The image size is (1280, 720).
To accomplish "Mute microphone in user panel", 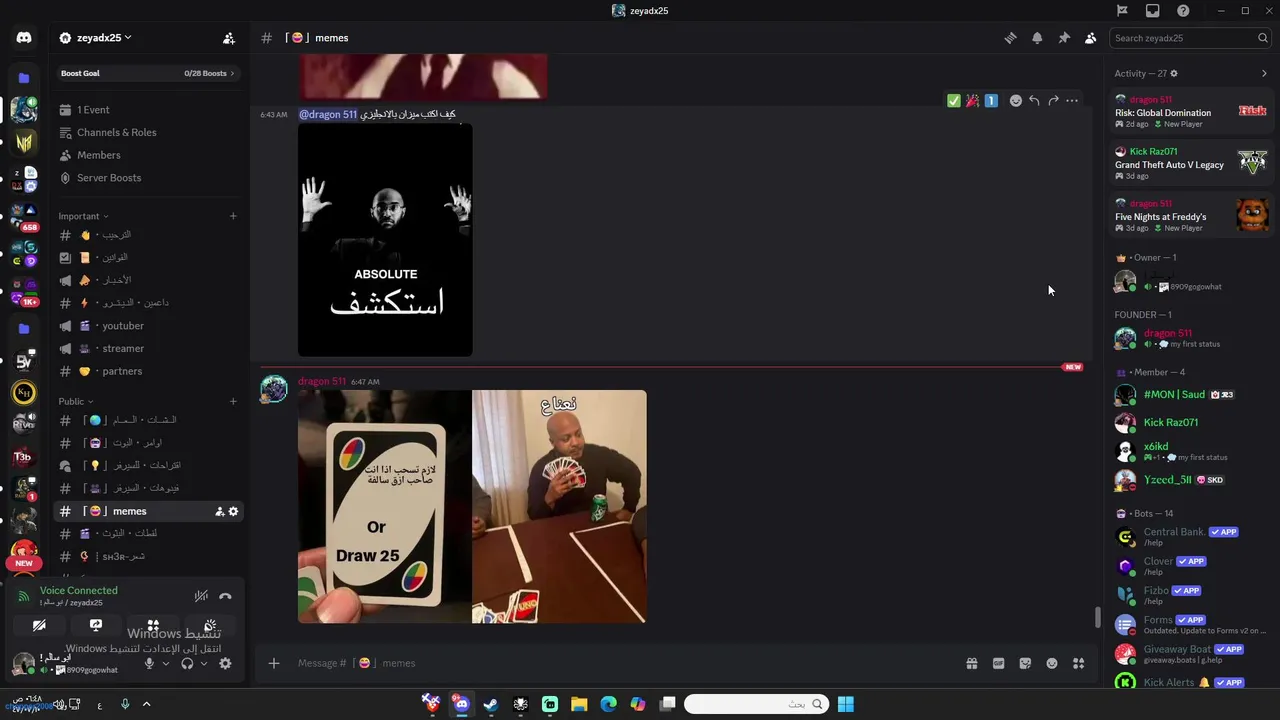I will coord(149,663).
